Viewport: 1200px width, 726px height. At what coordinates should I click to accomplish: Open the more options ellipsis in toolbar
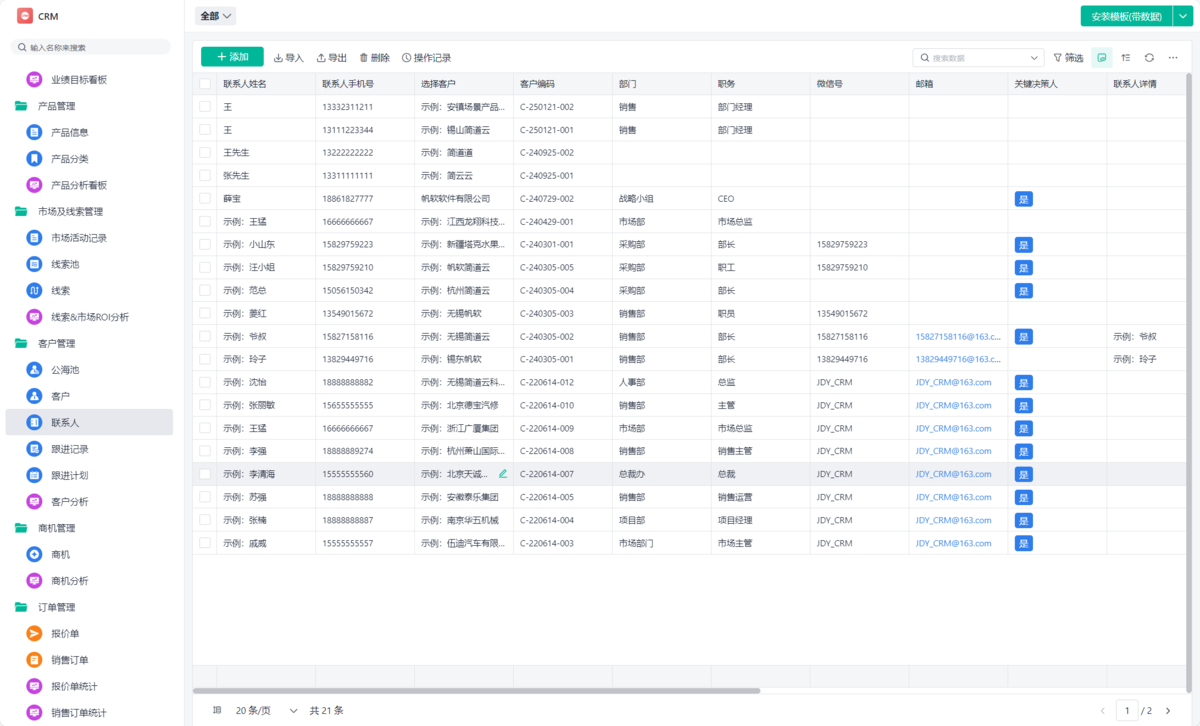coord(1173,58)
